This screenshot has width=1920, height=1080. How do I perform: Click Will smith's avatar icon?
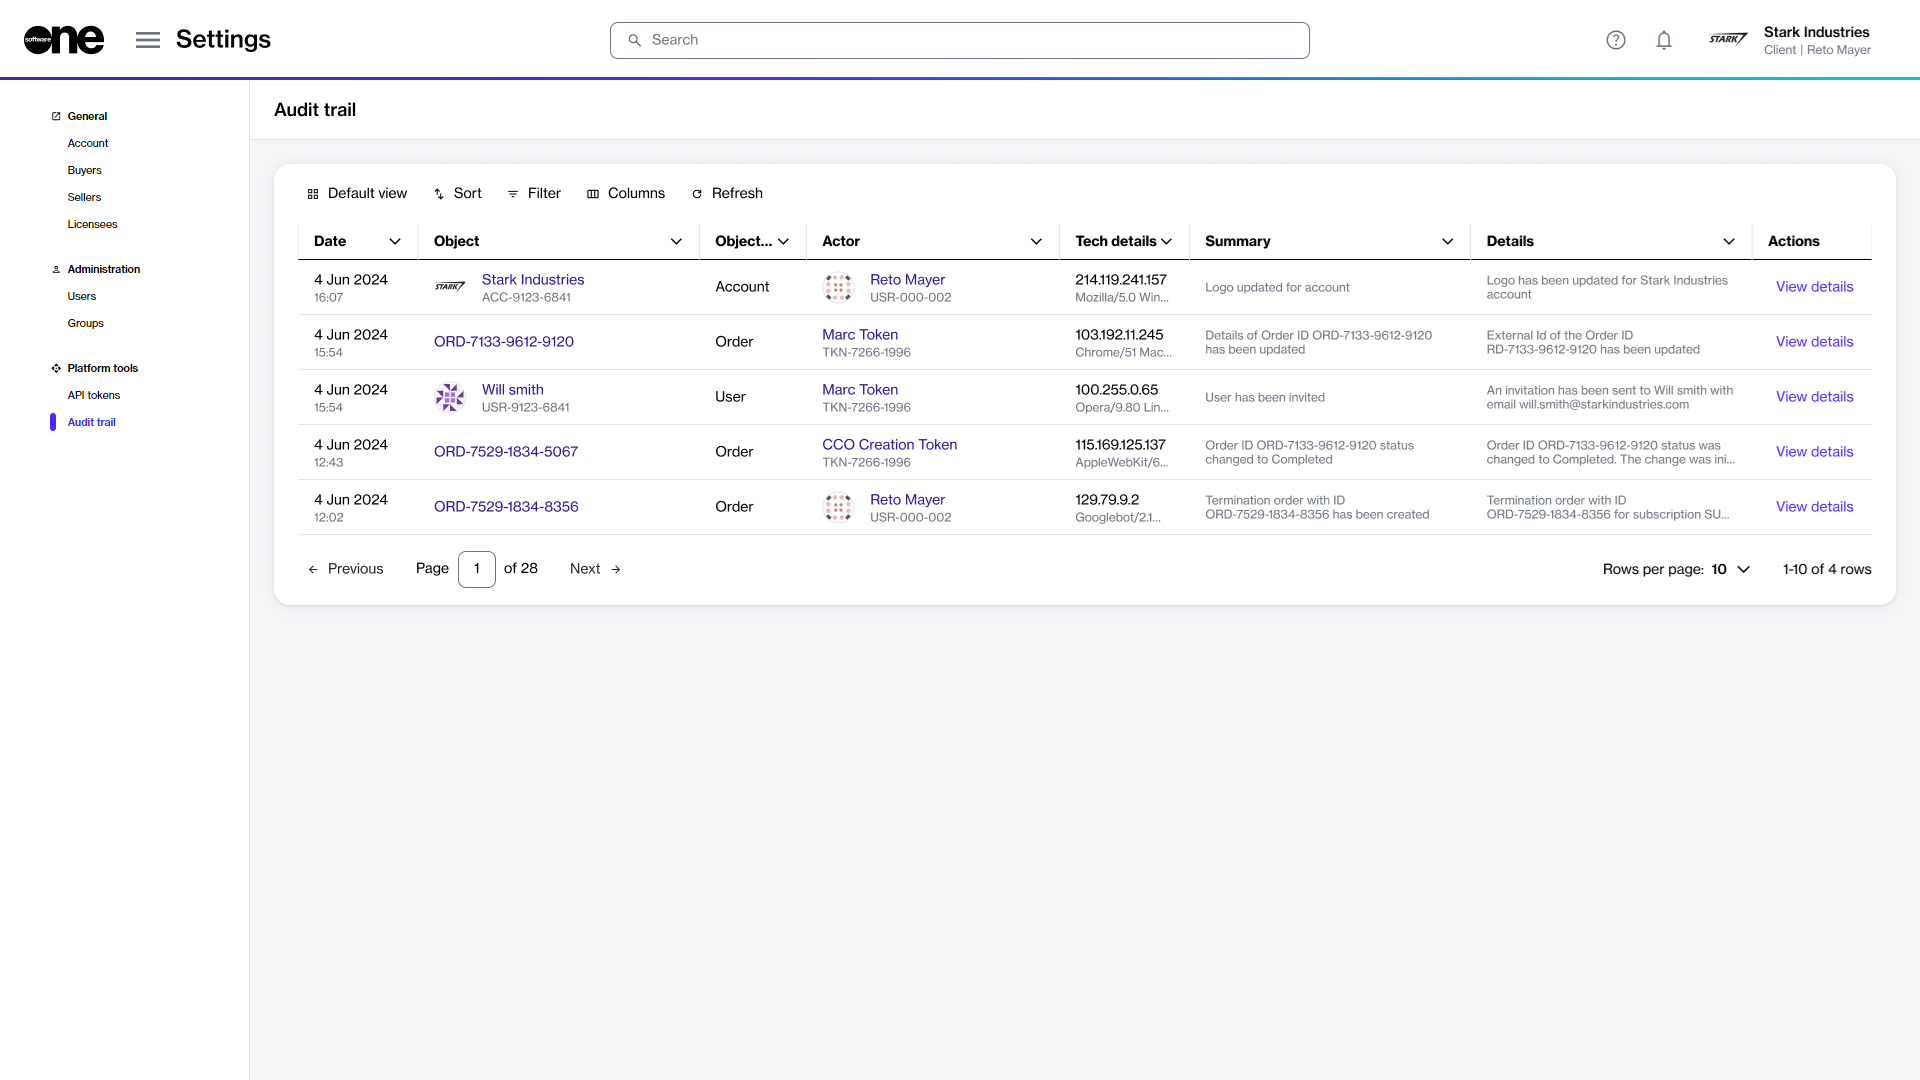[x=450, y=397]
